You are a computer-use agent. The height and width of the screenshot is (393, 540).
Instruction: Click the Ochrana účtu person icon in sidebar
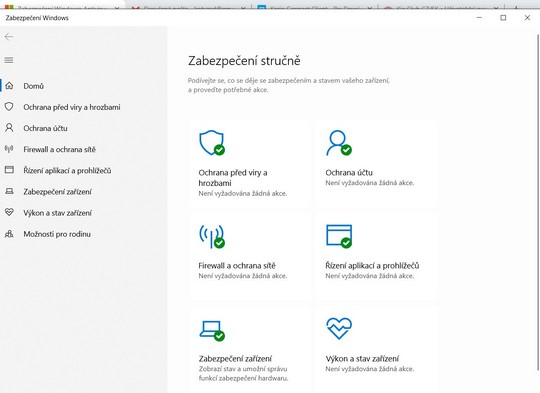[x=9, y=128]
